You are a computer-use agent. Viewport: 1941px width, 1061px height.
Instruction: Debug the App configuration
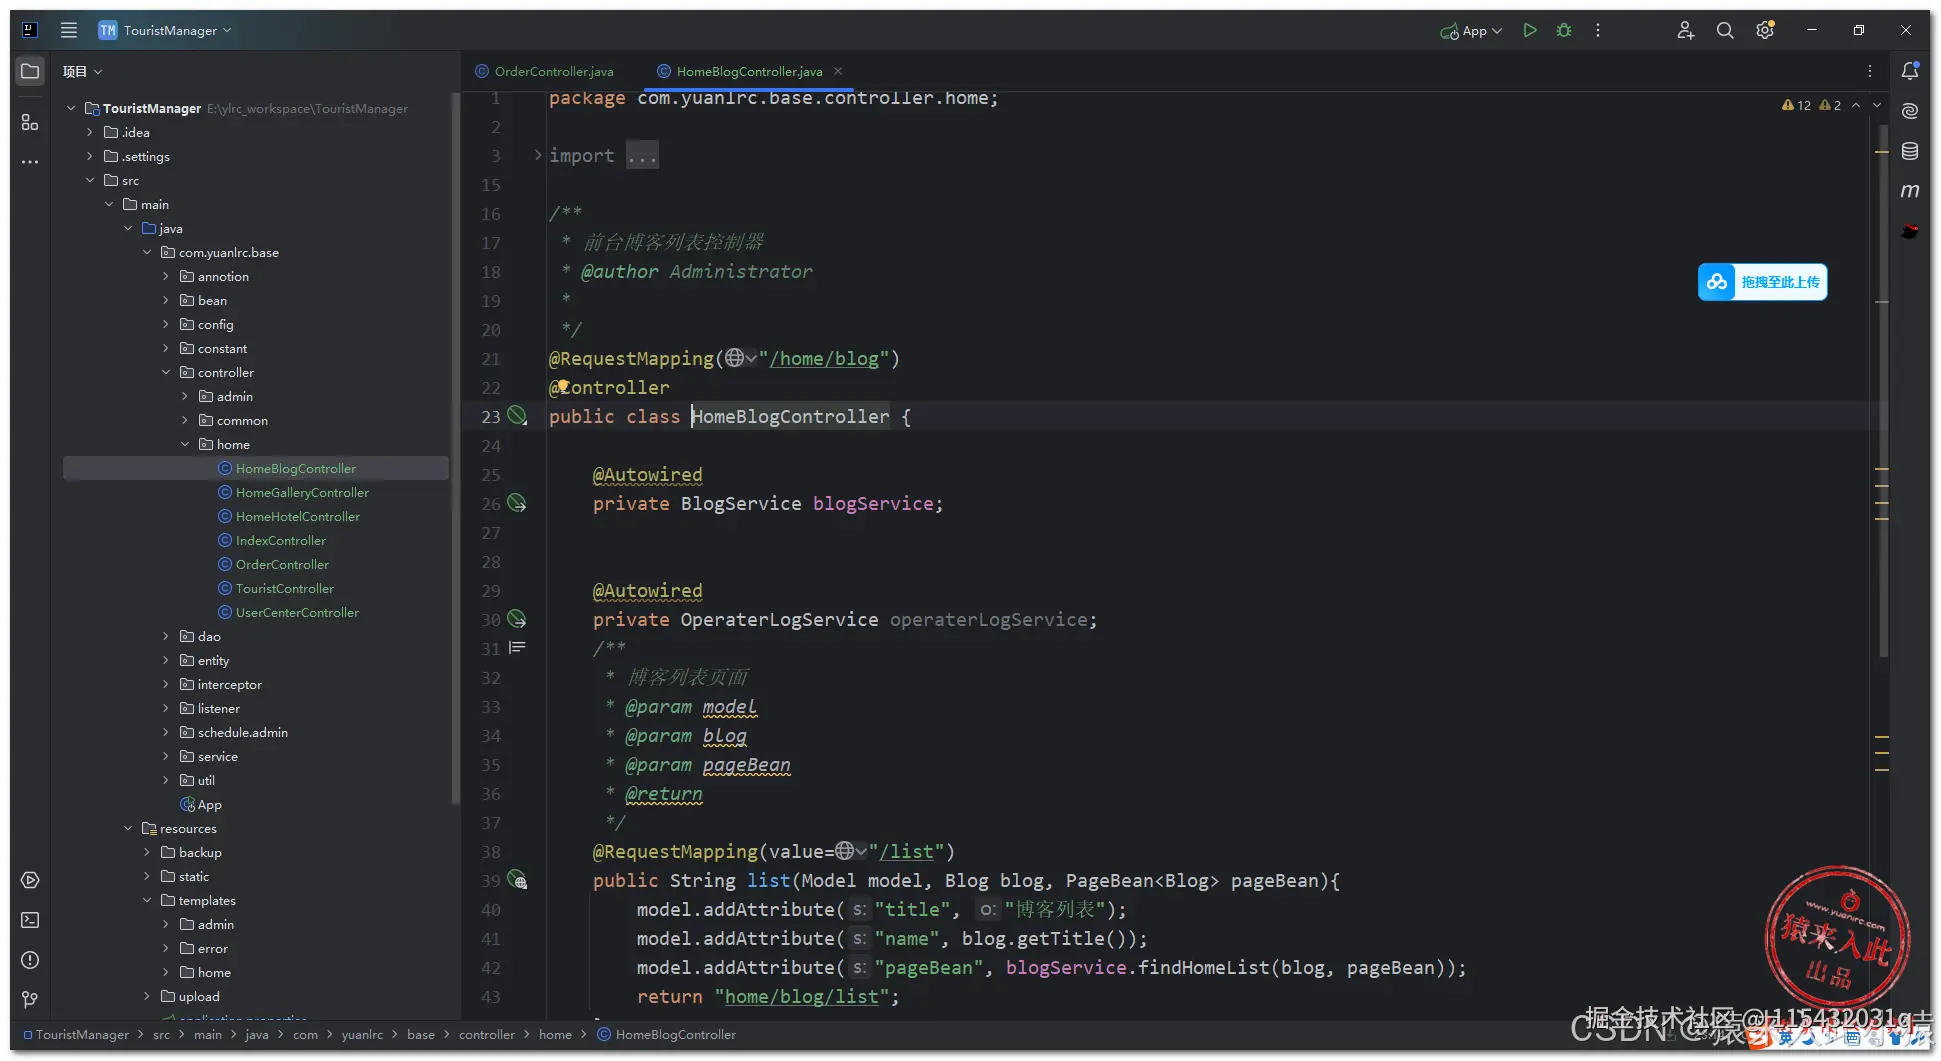pos(1564,30)
